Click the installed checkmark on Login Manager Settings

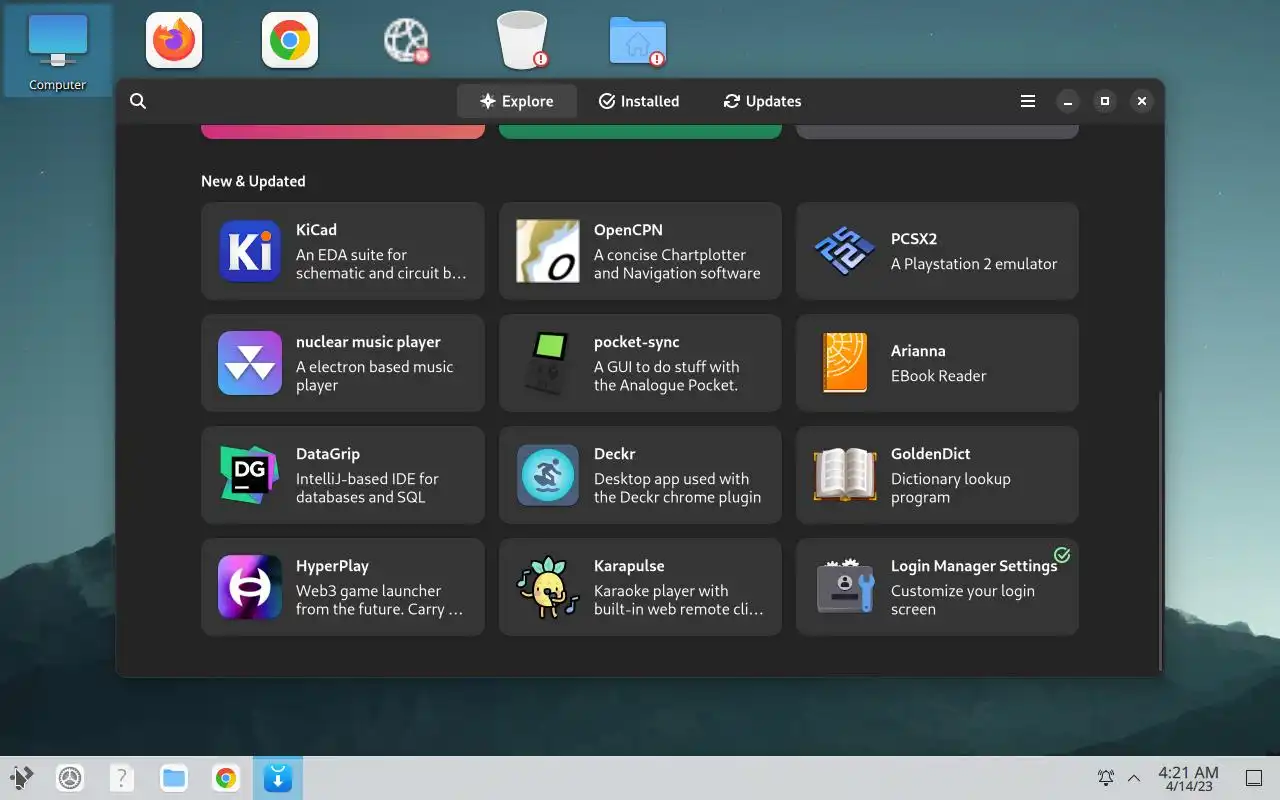(x=1062, y=555)
